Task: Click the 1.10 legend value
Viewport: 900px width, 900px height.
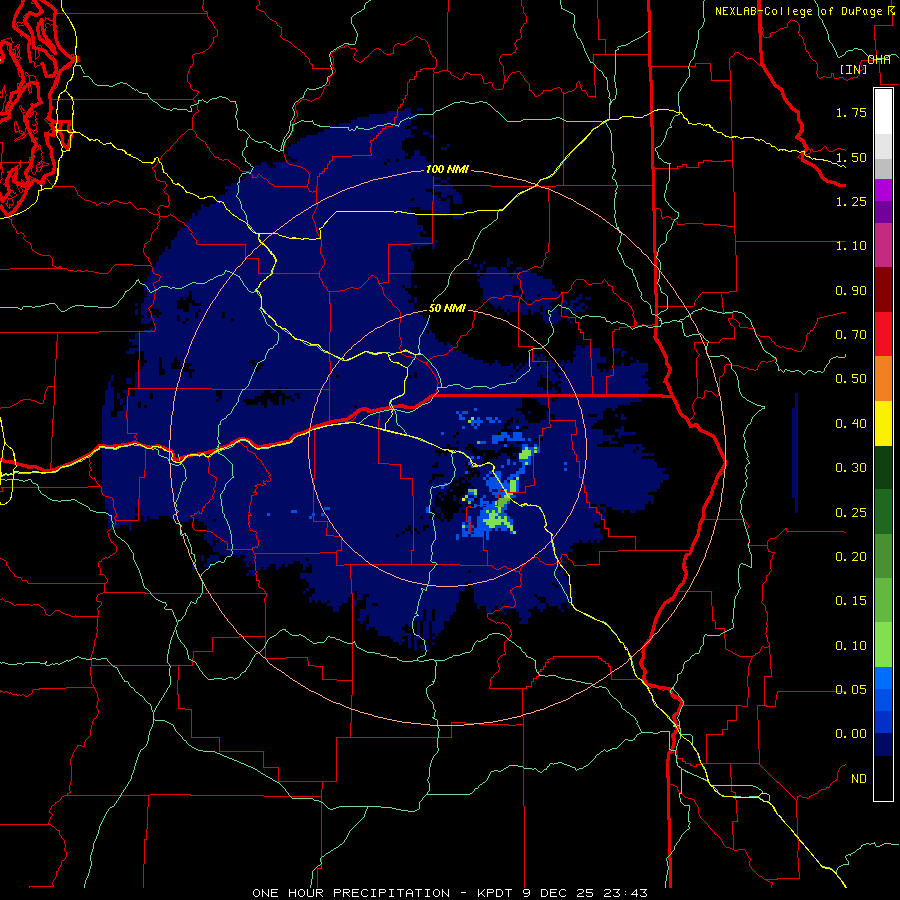Action: click(x=851, y=246)
